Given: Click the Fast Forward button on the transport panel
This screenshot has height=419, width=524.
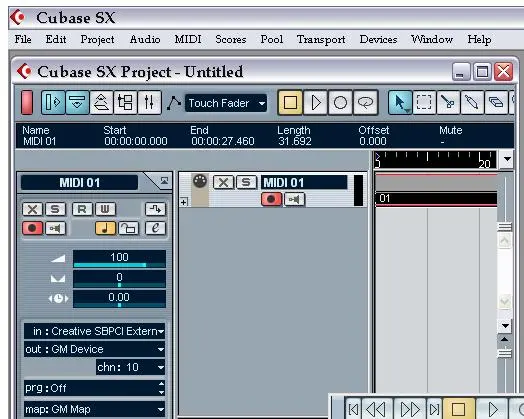Looking at the screenshot, I should click(x=410, y=409).
